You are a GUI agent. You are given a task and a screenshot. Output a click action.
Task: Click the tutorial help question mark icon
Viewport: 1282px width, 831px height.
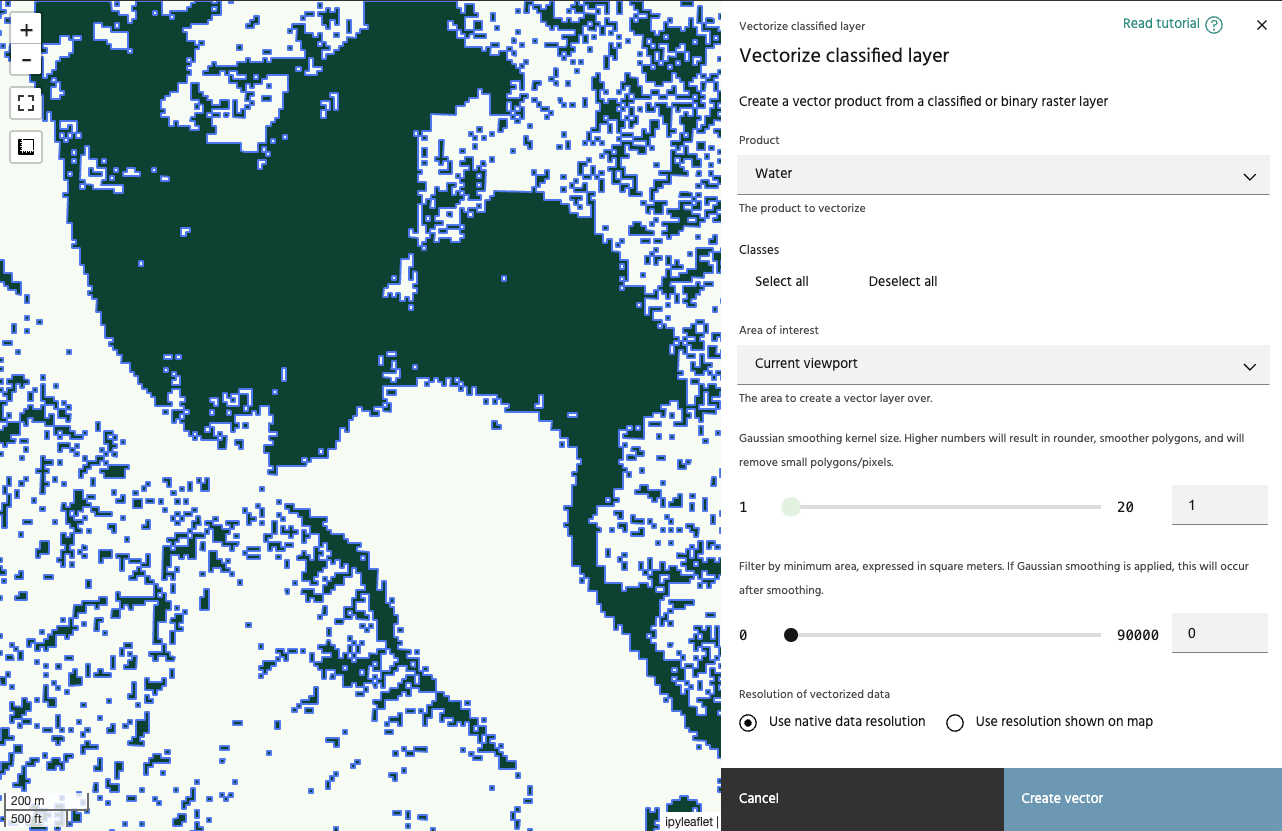[1214, 25]
